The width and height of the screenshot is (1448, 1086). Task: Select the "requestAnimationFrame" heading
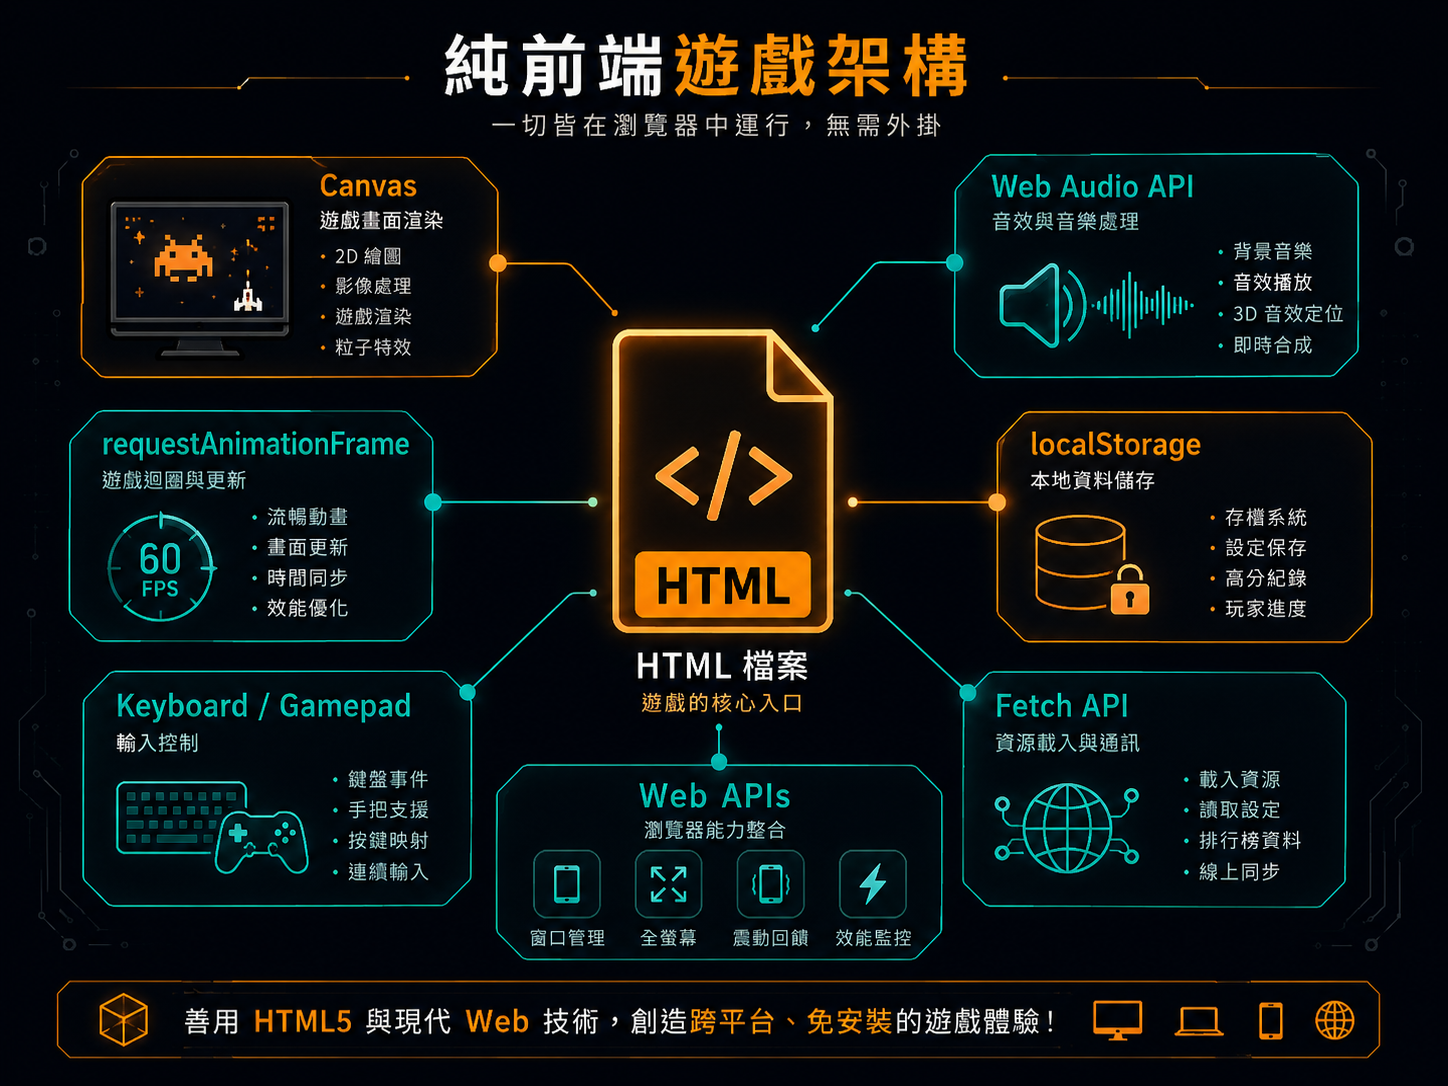pyautogui.click(x=256, y=444)
